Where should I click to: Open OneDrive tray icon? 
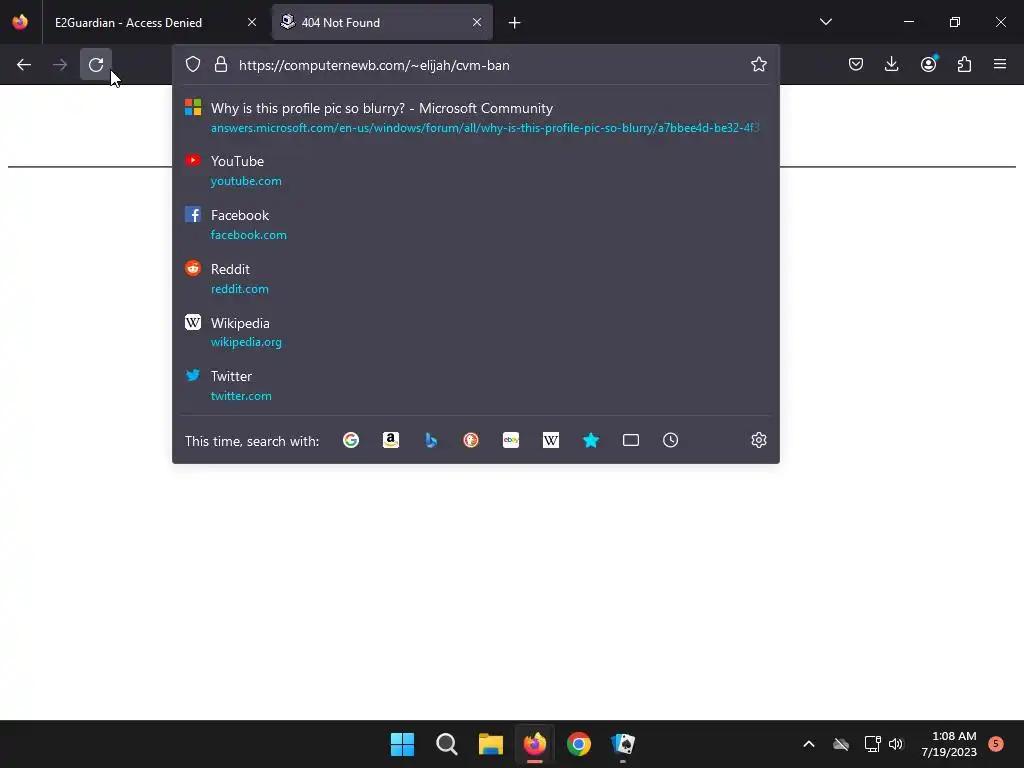[x=840, y=744]
